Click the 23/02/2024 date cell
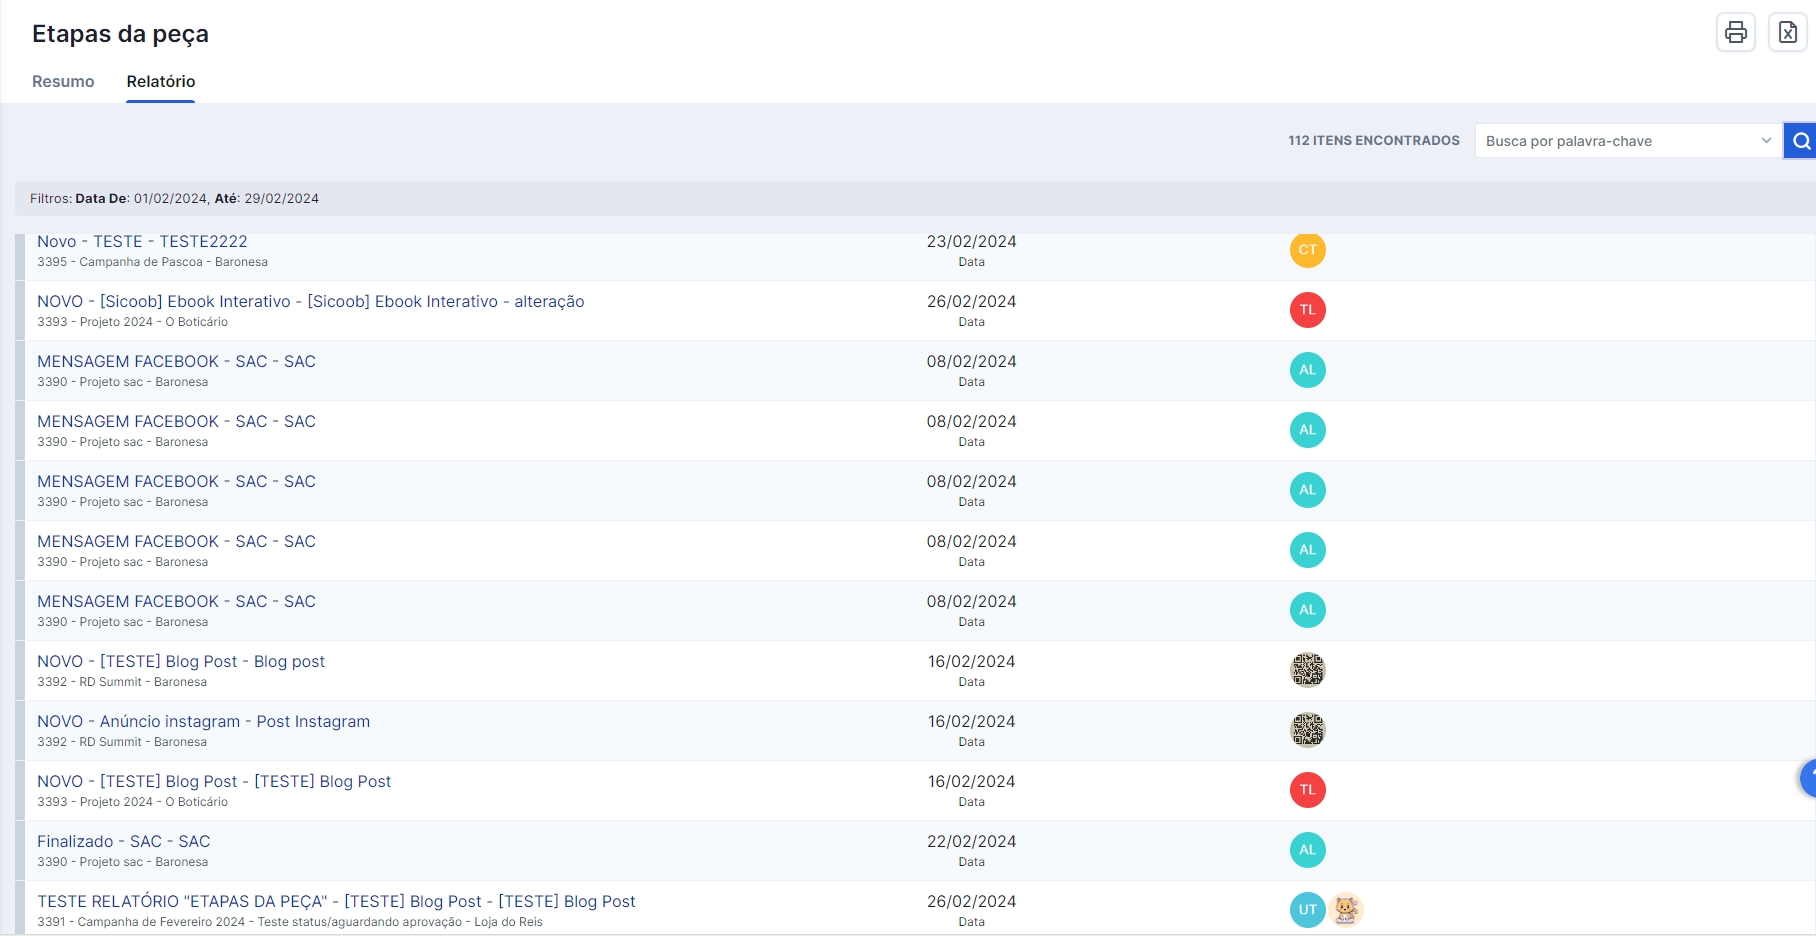The width and height of the screenshot is (1816, 936). tap(971, 242)
